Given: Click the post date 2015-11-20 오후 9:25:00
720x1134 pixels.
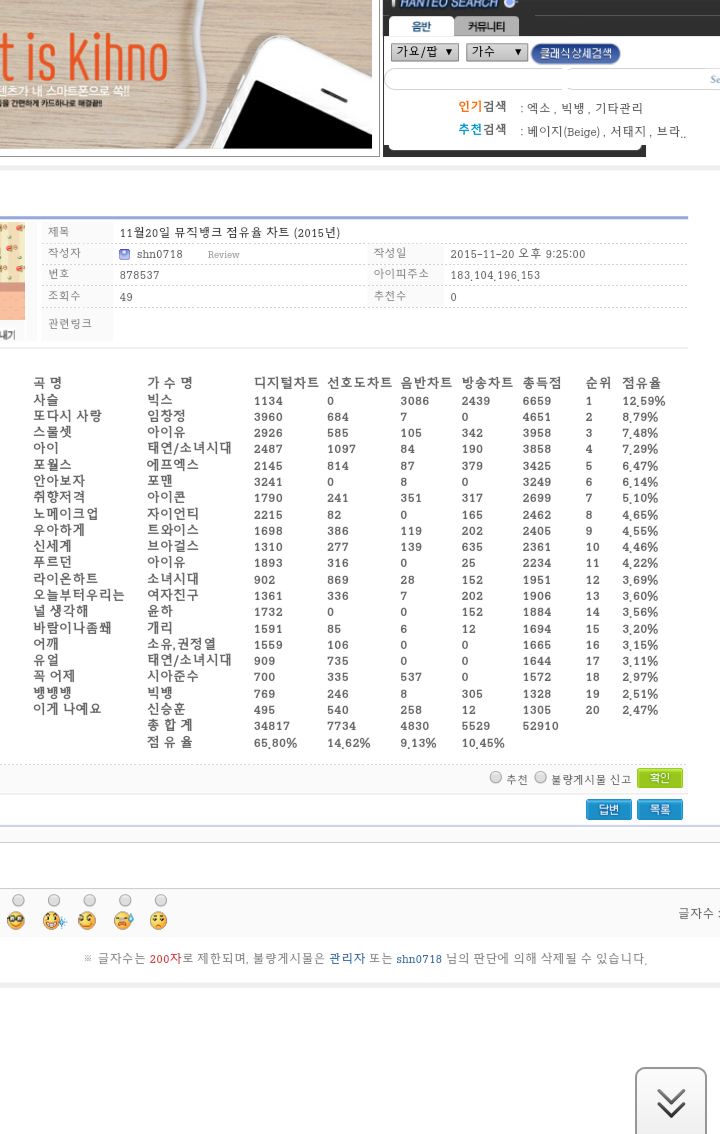Looking at the screenshot, I should point(518,254).
